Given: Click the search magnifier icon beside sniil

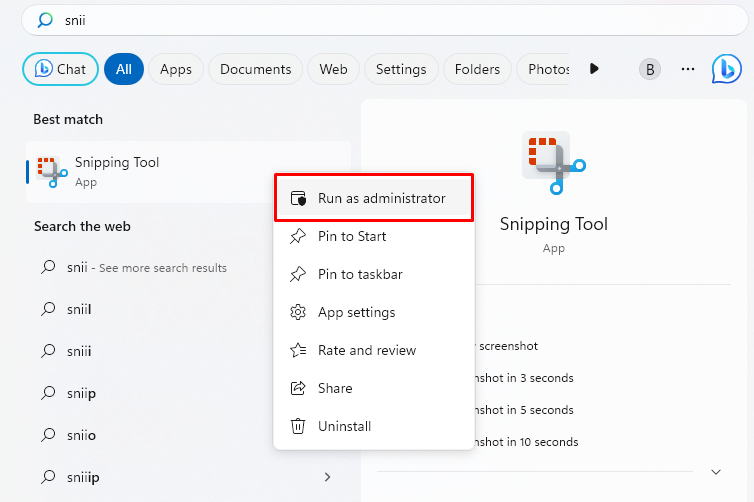Looking at the screenshot, I should pos(48,309).
